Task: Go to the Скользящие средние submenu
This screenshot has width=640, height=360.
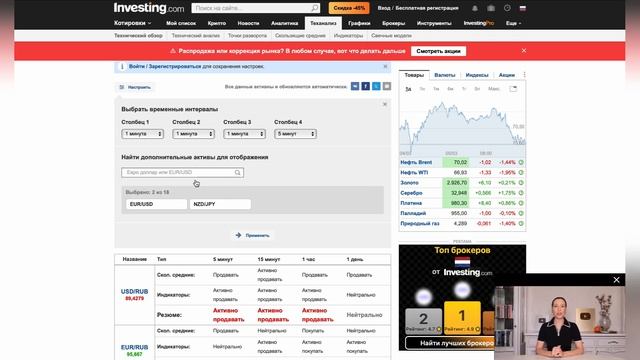Action: pos(300,36)
